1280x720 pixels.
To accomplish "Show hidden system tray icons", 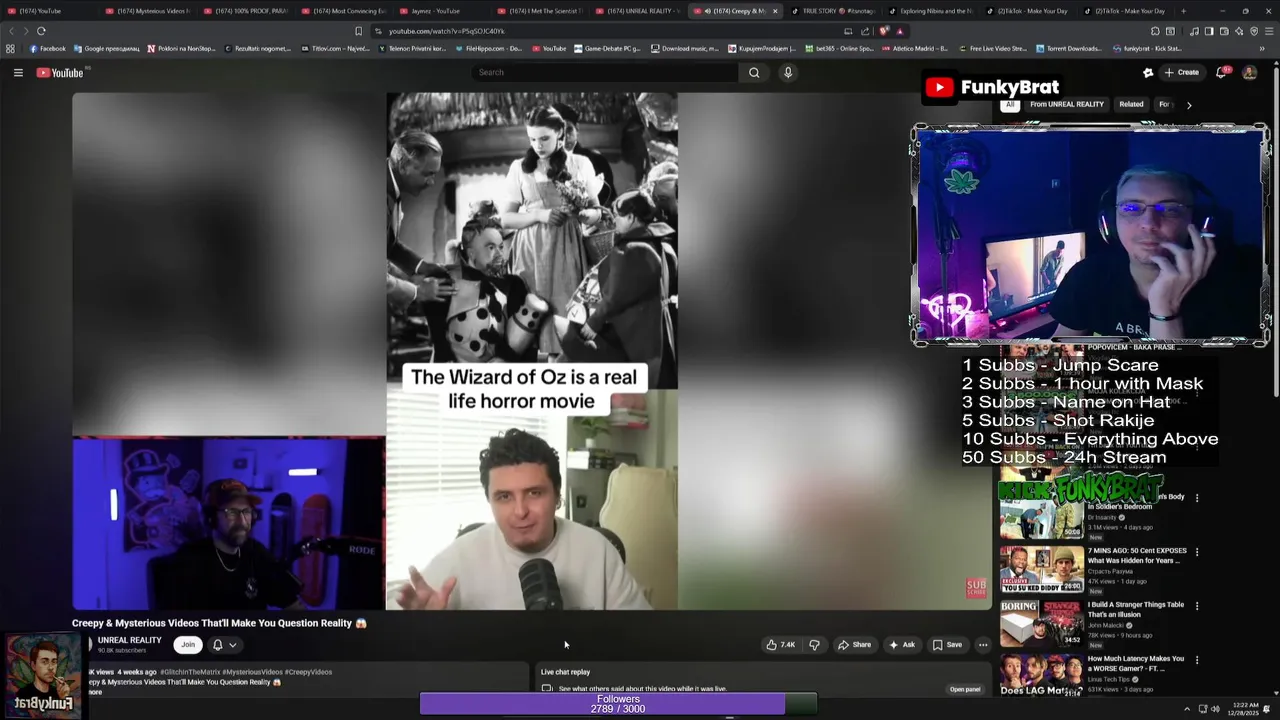I will pyautogui.click(x=1187, y=709).
